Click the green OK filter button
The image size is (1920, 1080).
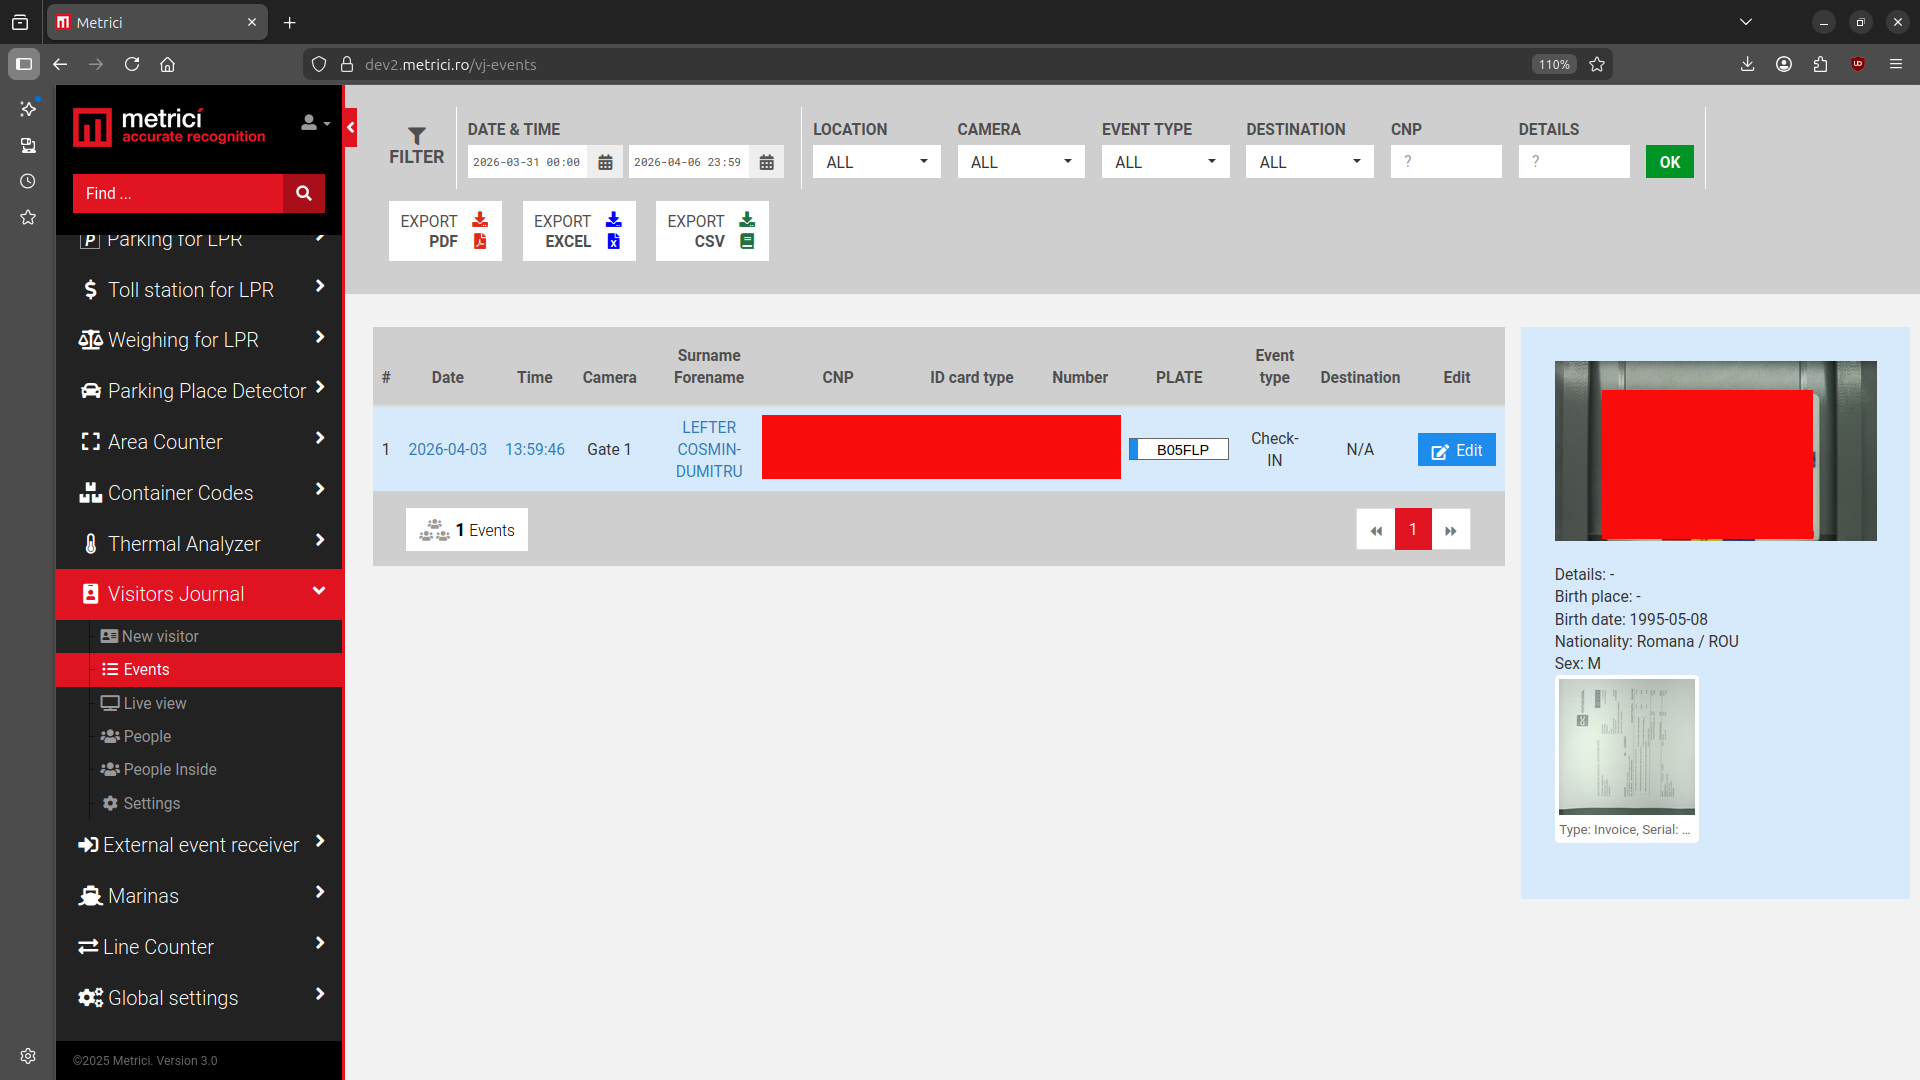pos(1669,162)
